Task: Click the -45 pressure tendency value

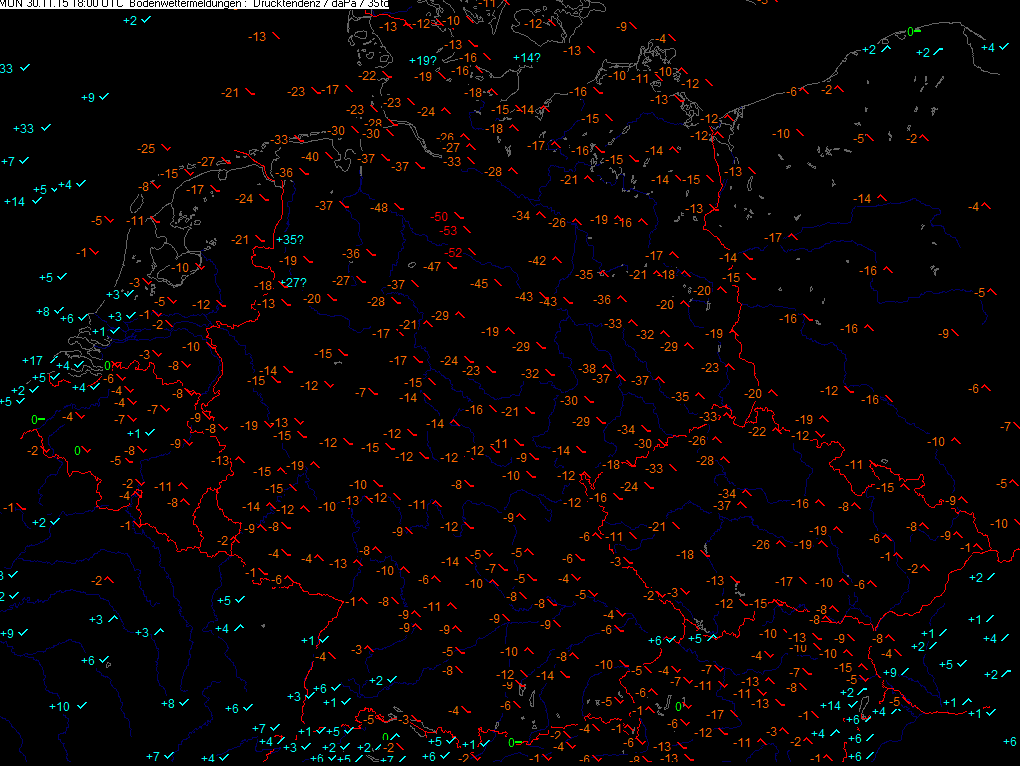Action: pyautogui.click(x=479, y=284)
